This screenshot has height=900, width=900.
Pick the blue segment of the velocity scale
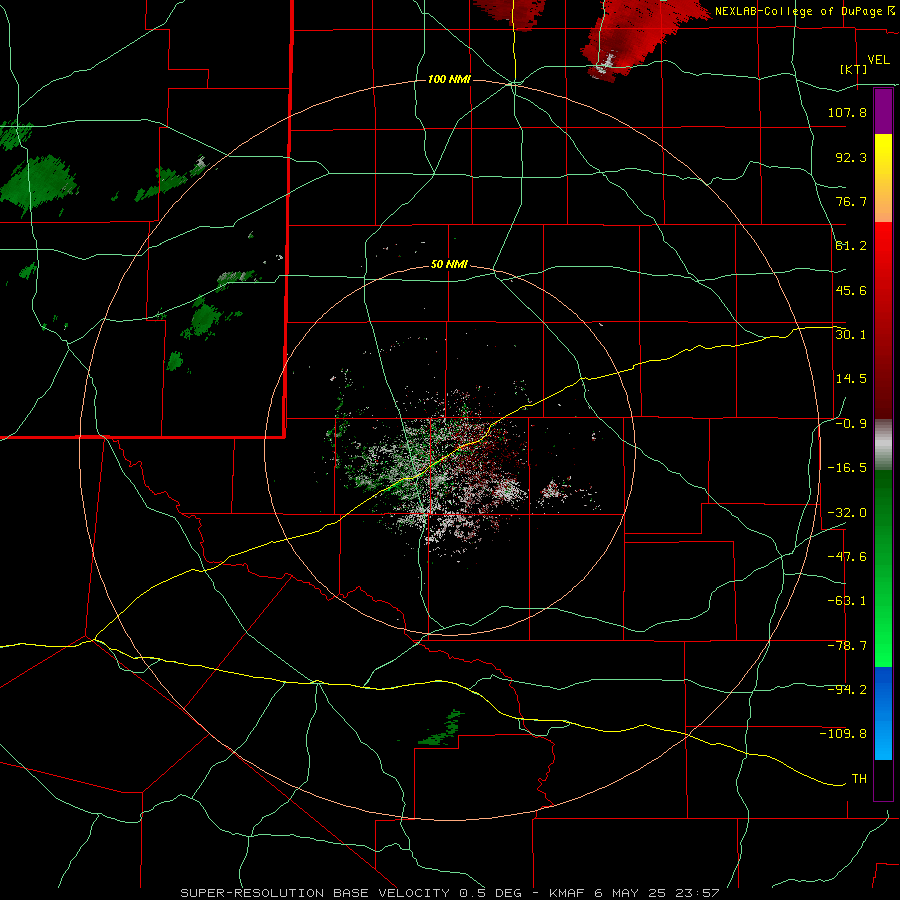point(883,713)
